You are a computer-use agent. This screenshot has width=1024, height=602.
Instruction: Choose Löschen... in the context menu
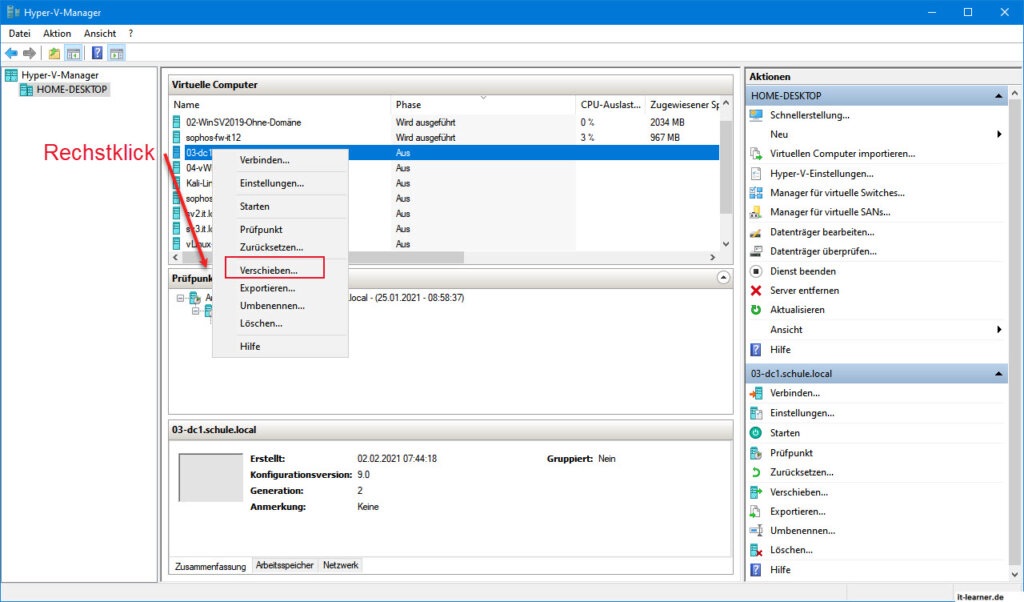261,323
